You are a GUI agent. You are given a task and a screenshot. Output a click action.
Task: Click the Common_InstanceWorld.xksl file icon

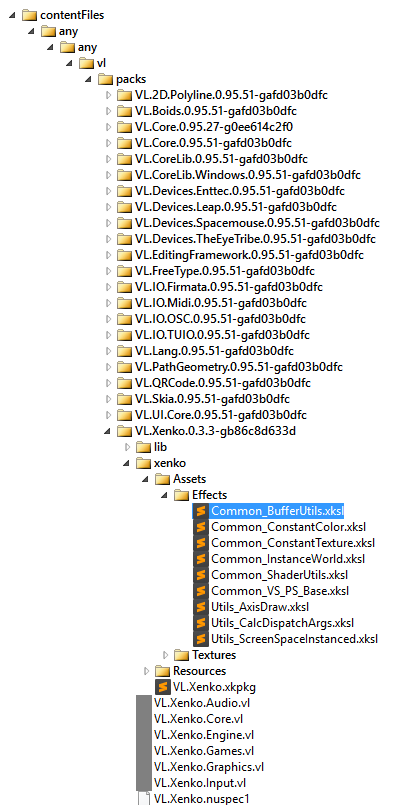(201, 559)
